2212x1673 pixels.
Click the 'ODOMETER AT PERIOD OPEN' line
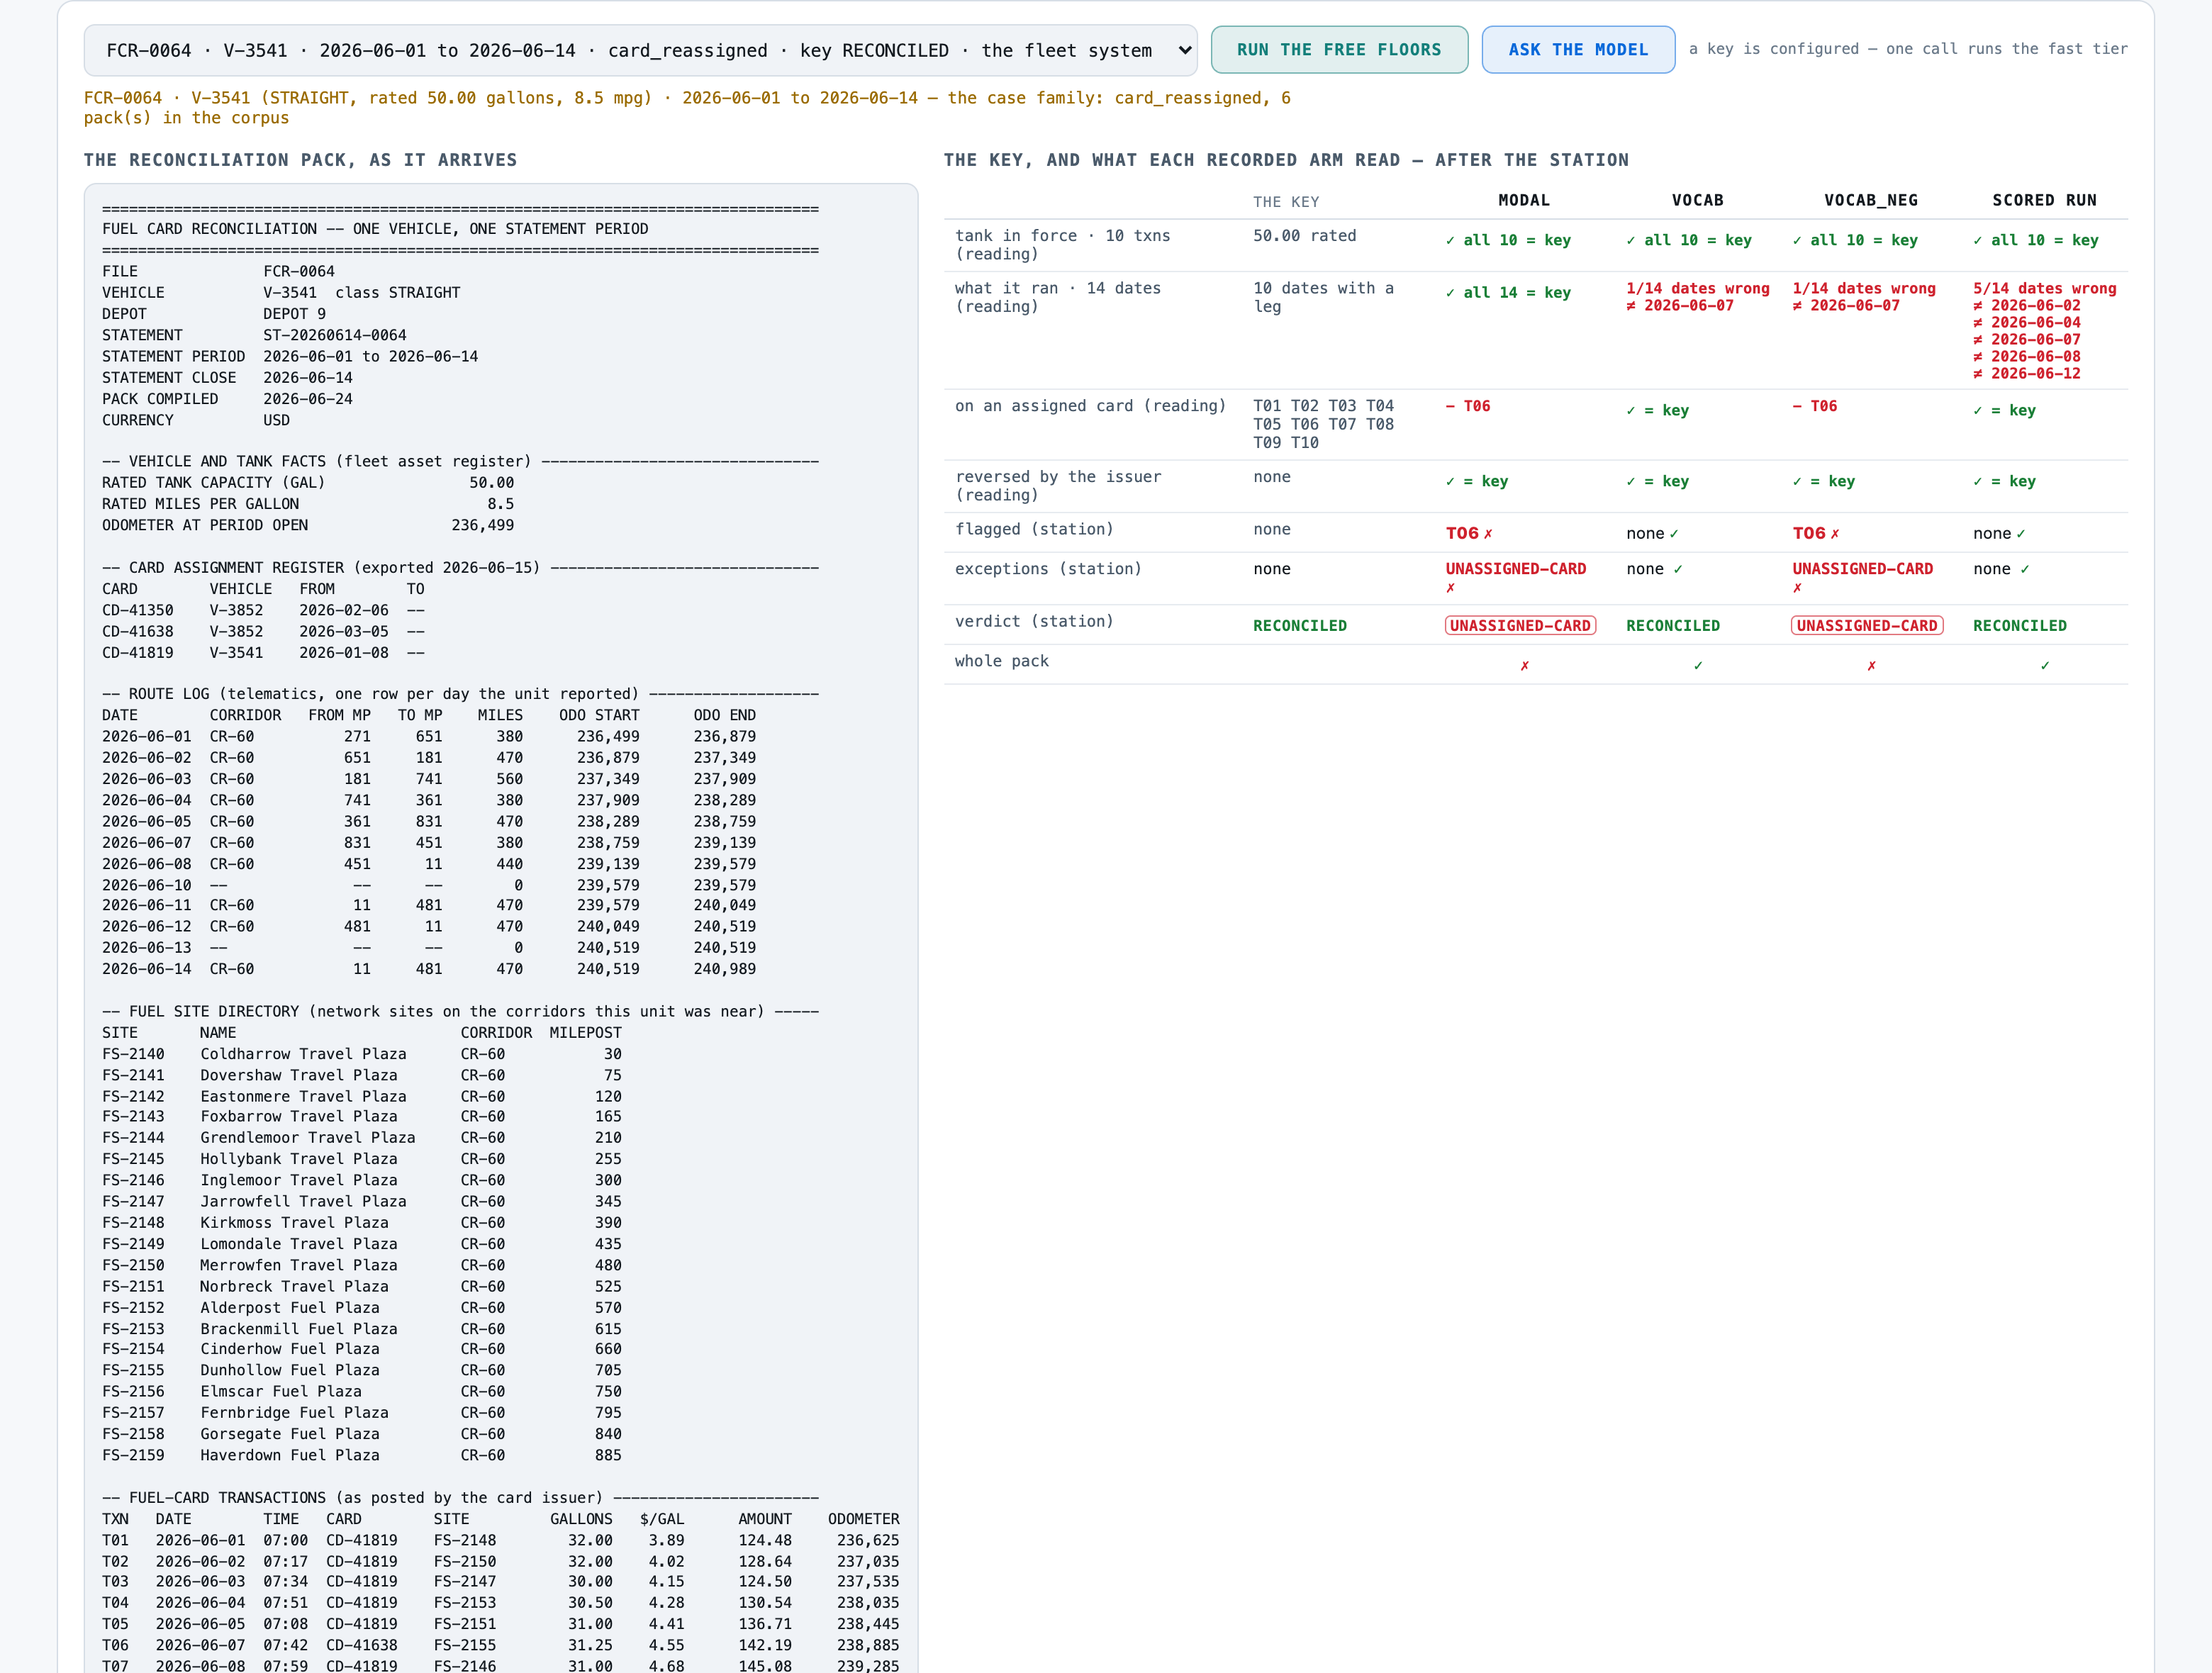[308, 525]
